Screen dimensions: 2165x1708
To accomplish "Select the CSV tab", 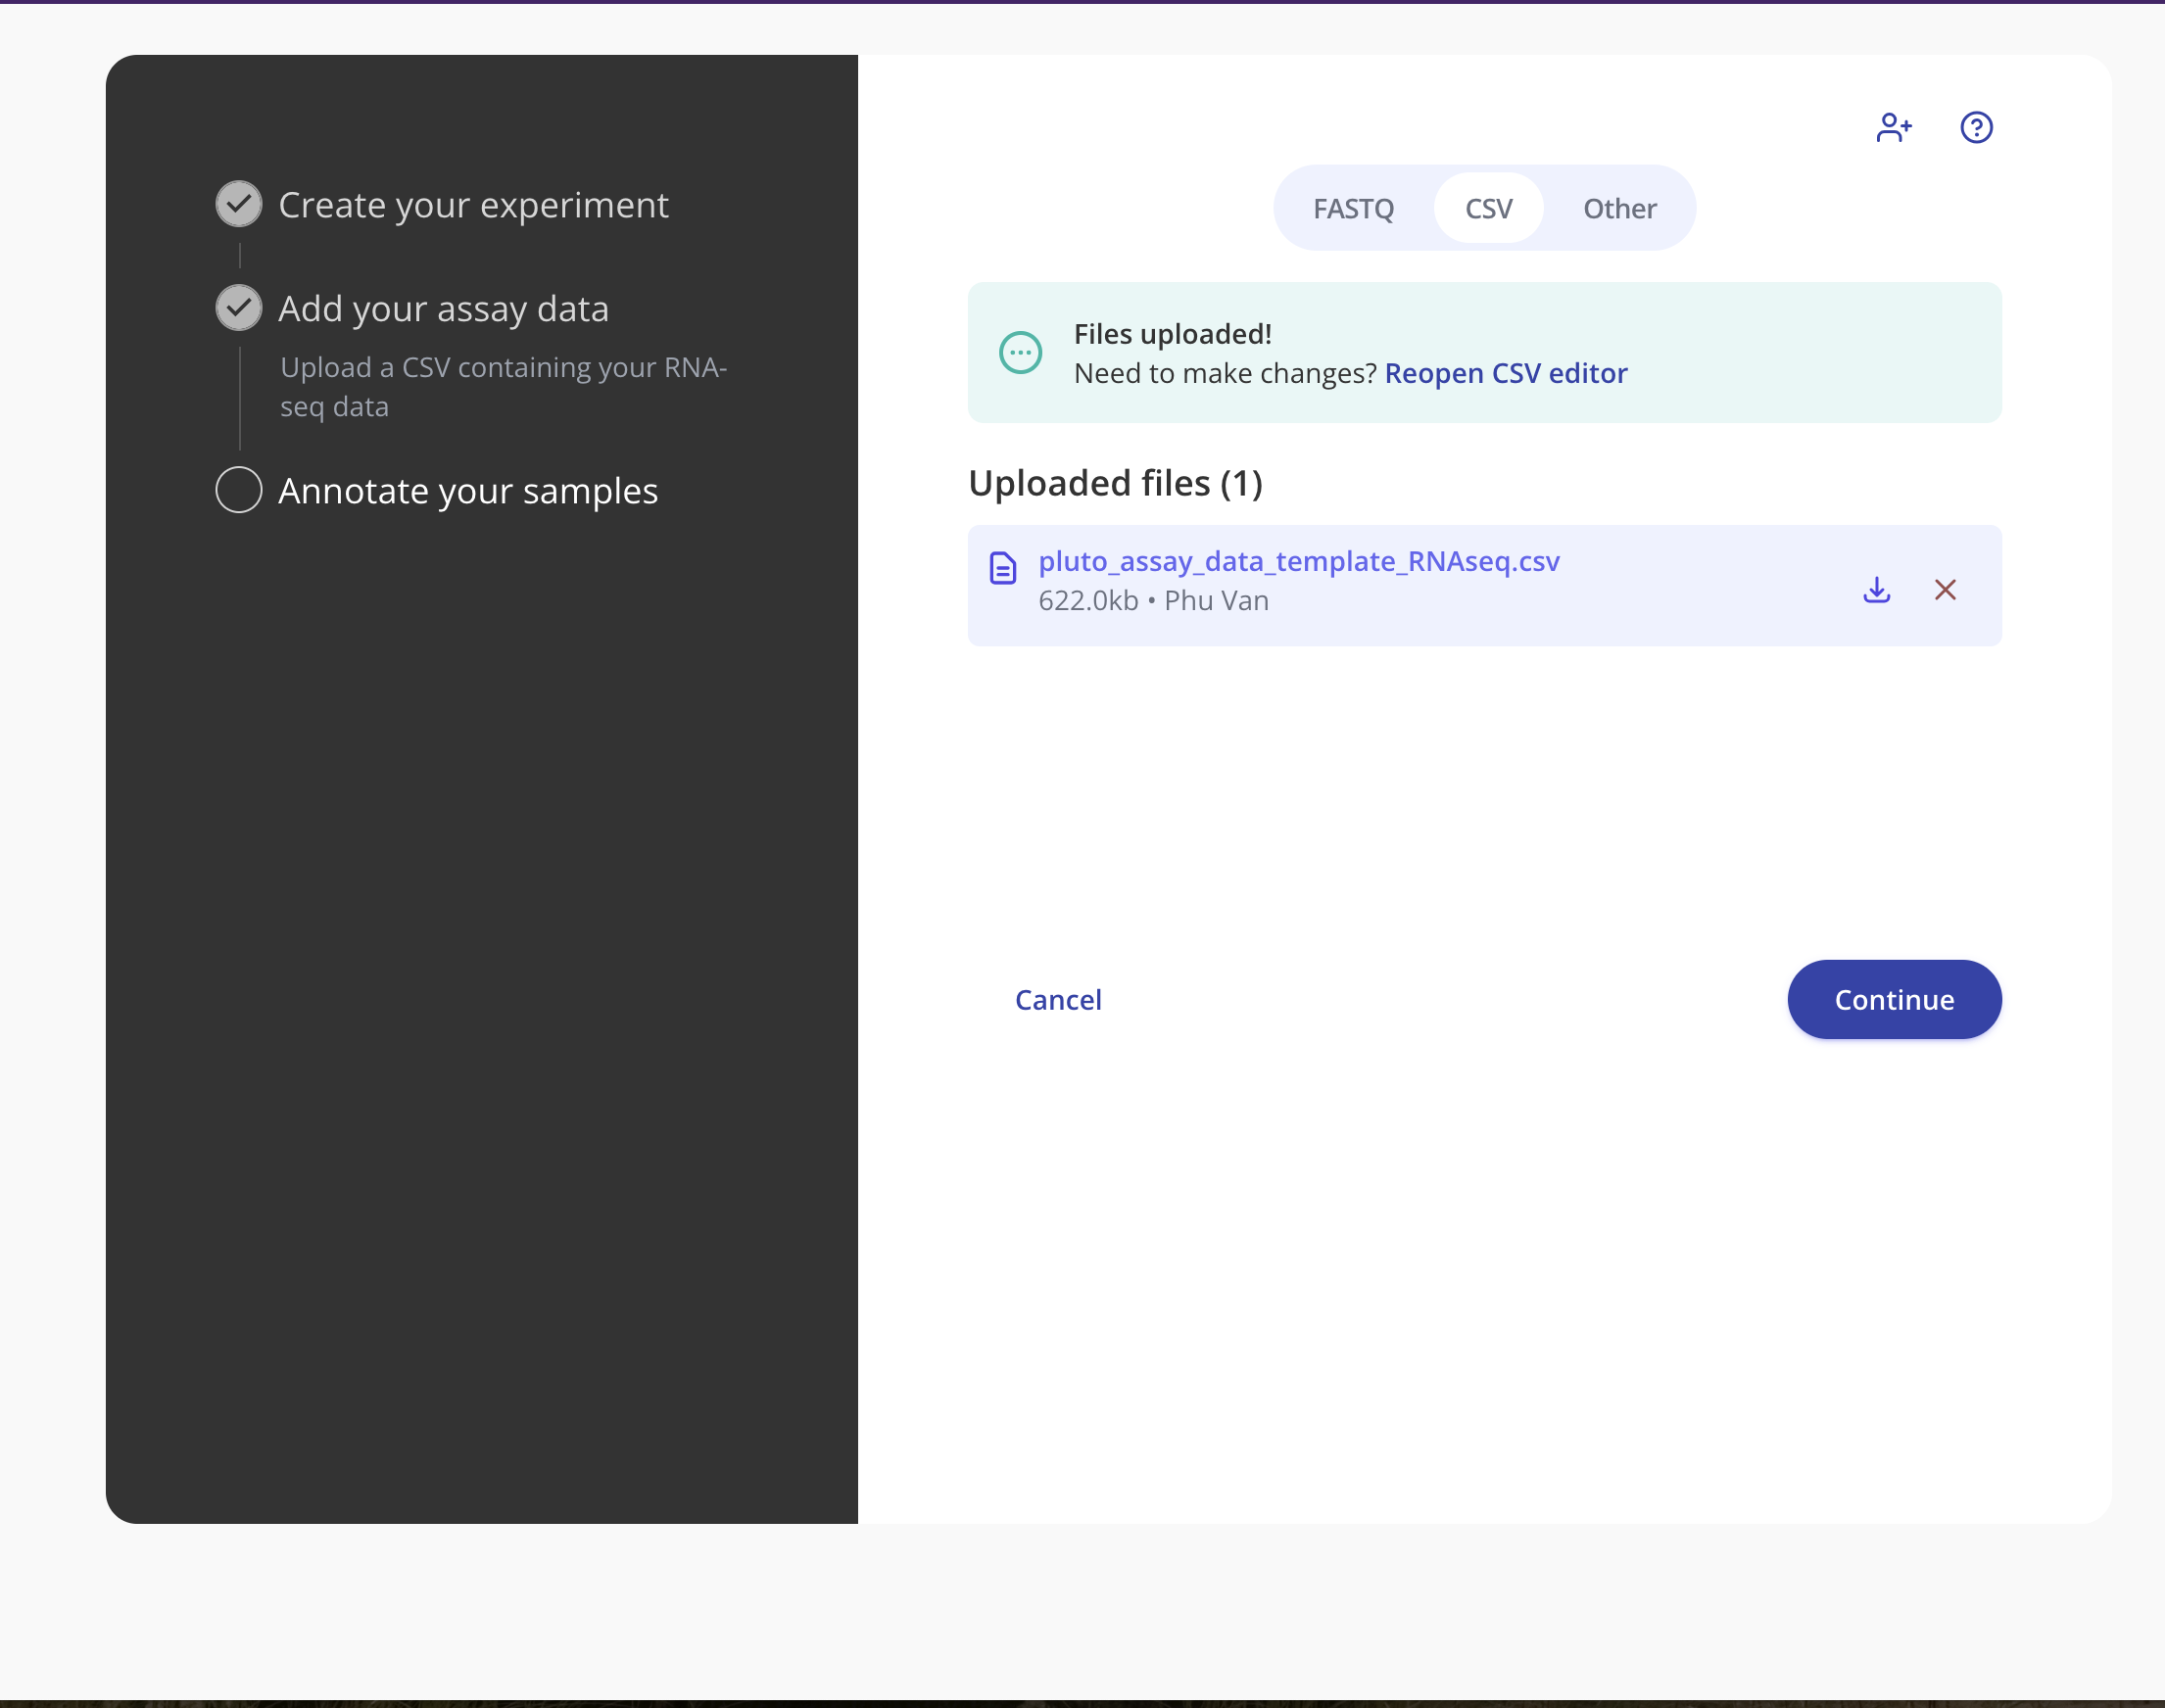I will tap(1488, 209).
